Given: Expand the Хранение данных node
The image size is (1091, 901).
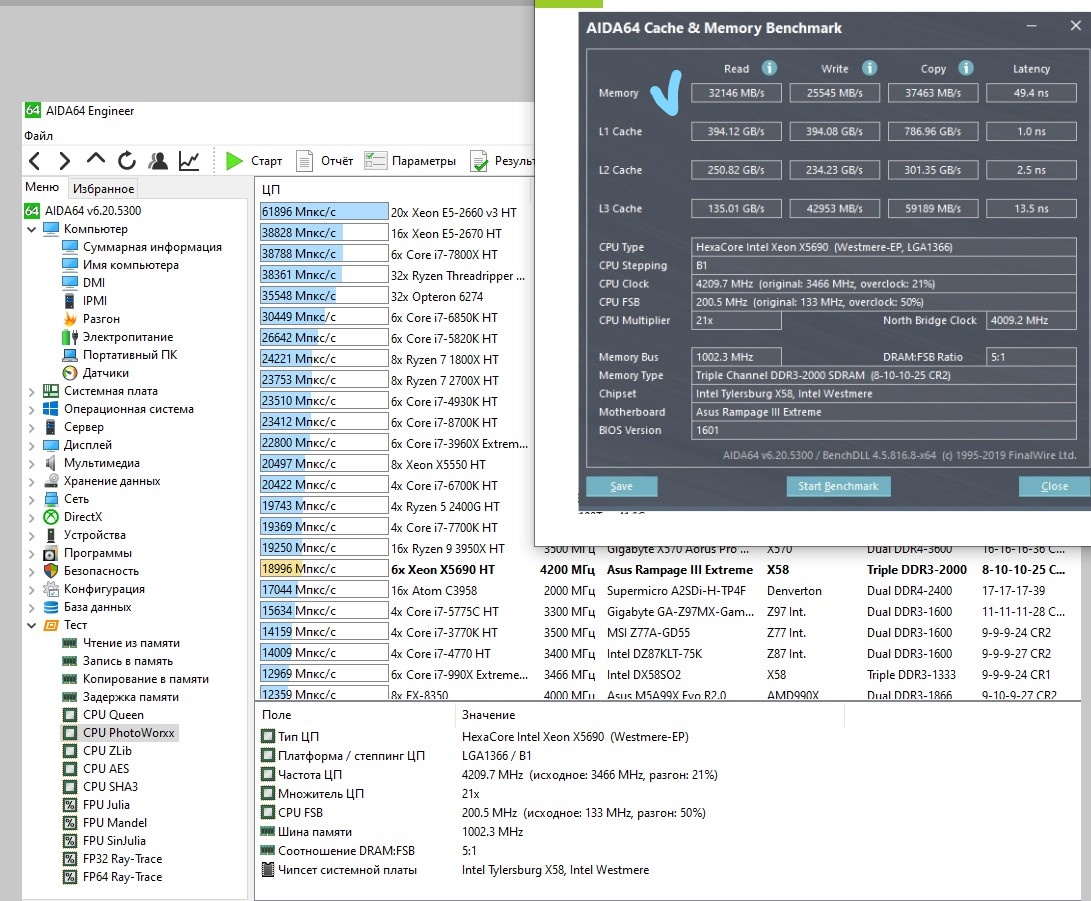Looking at the screenshot, I should pyautogui.click(x=31, y=481).
